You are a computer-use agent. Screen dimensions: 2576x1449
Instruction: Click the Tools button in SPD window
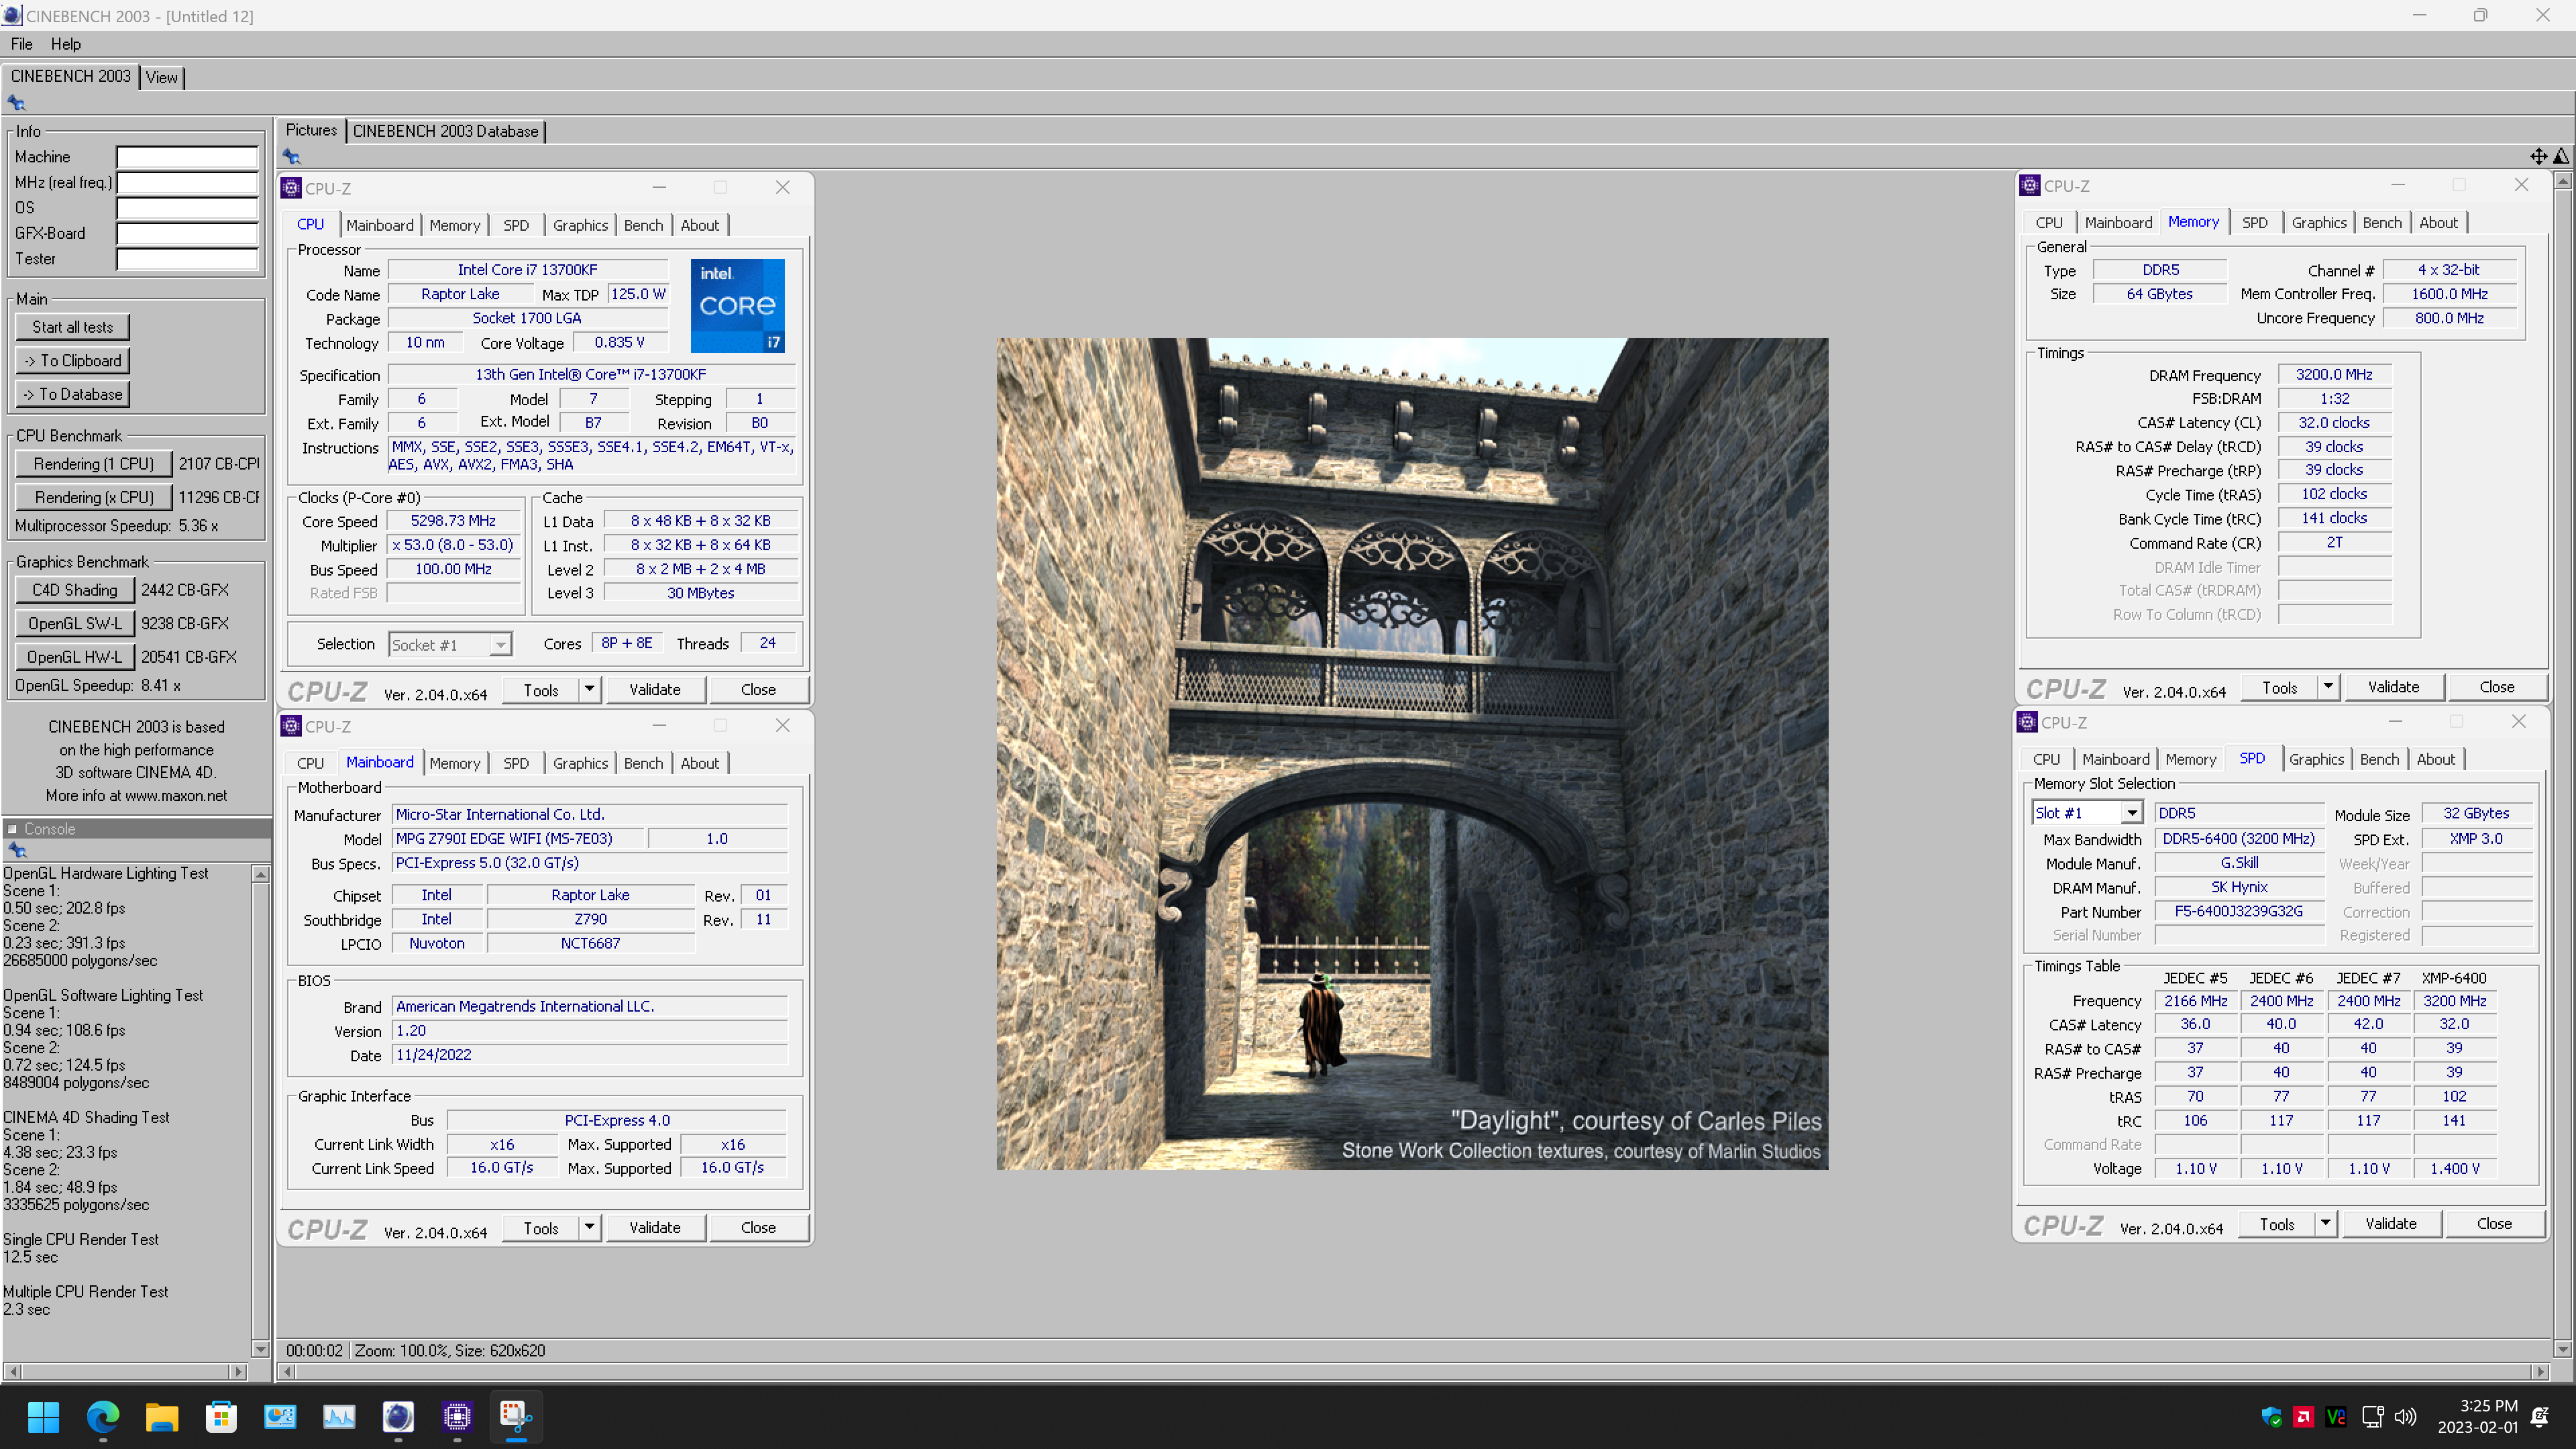point(2276,1224)
